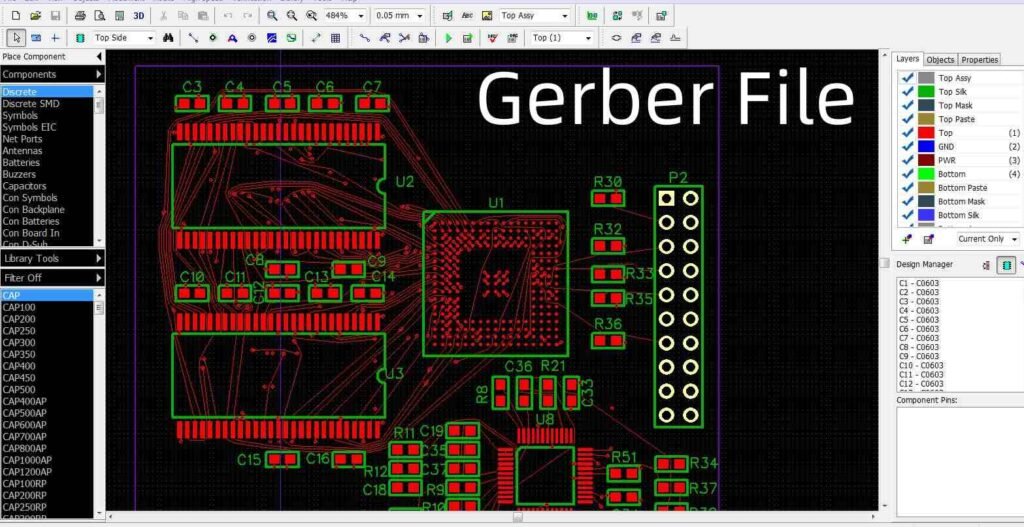Toggle the Bottom Paste layer checkbox

pos(908,188)
